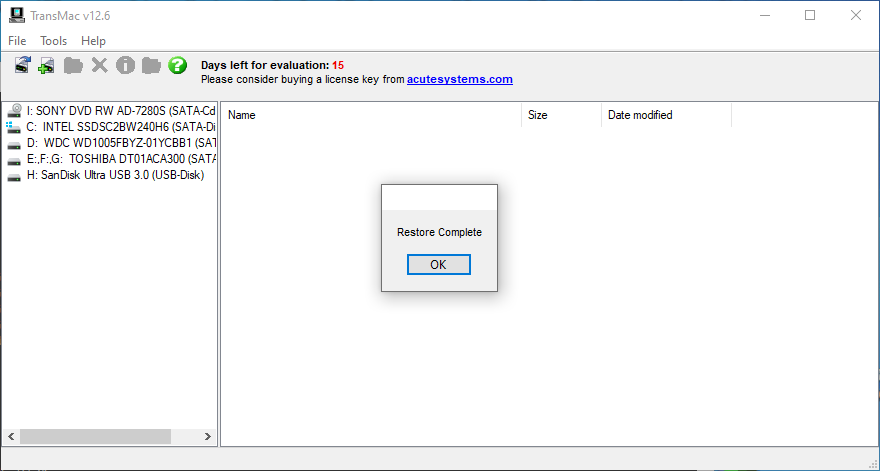
Task: Open the Tools menu
Action: (x=54, y=41)
